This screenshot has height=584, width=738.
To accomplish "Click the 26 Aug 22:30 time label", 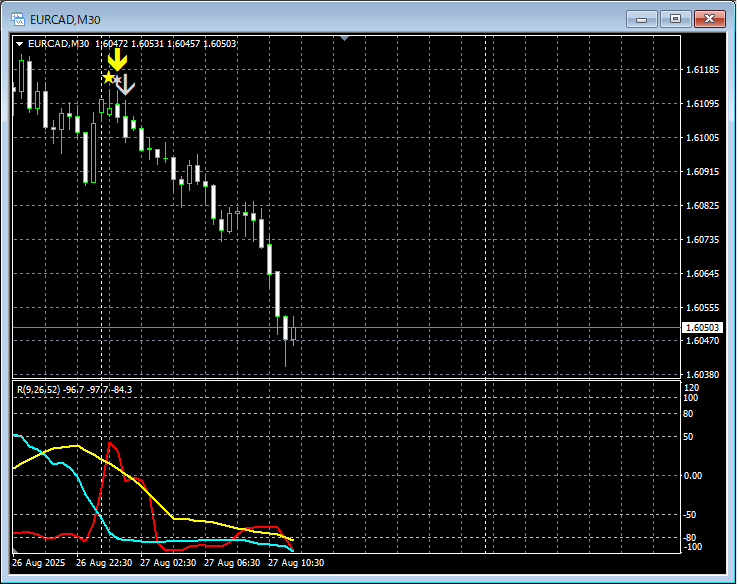I will [x=104, y=563].
